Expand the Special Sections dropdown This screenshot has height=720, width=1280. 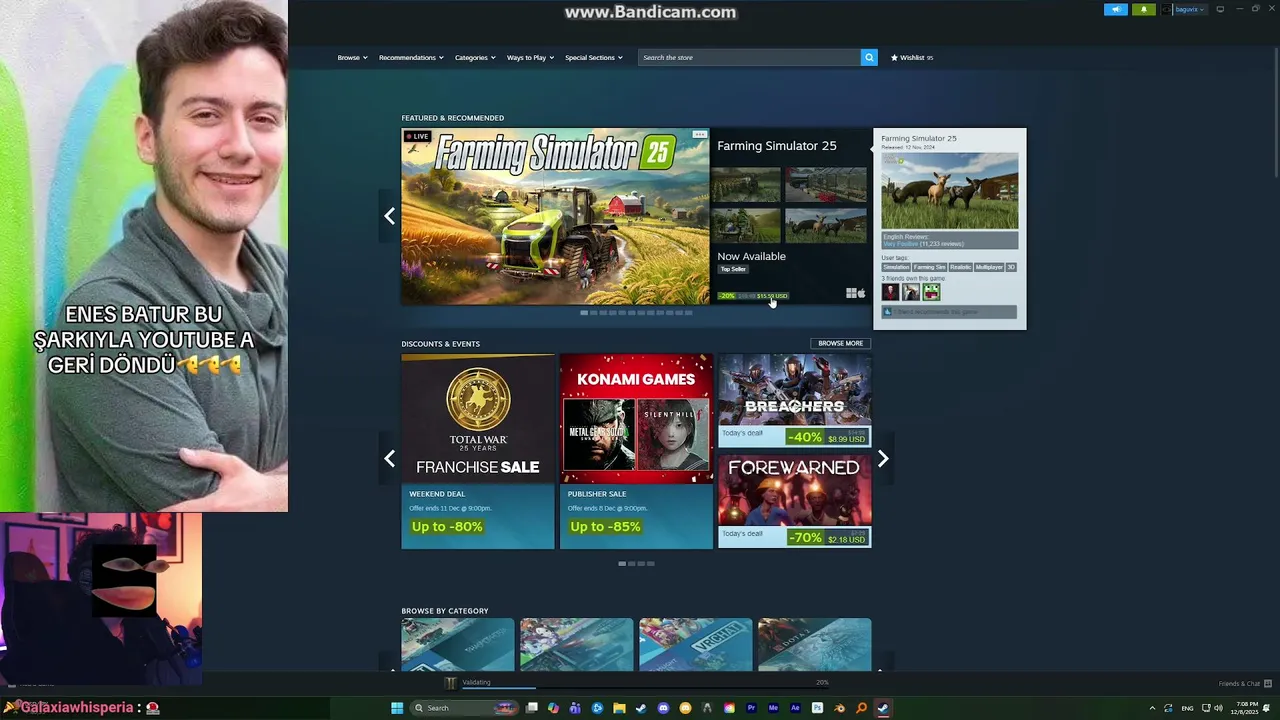(594, 57)
